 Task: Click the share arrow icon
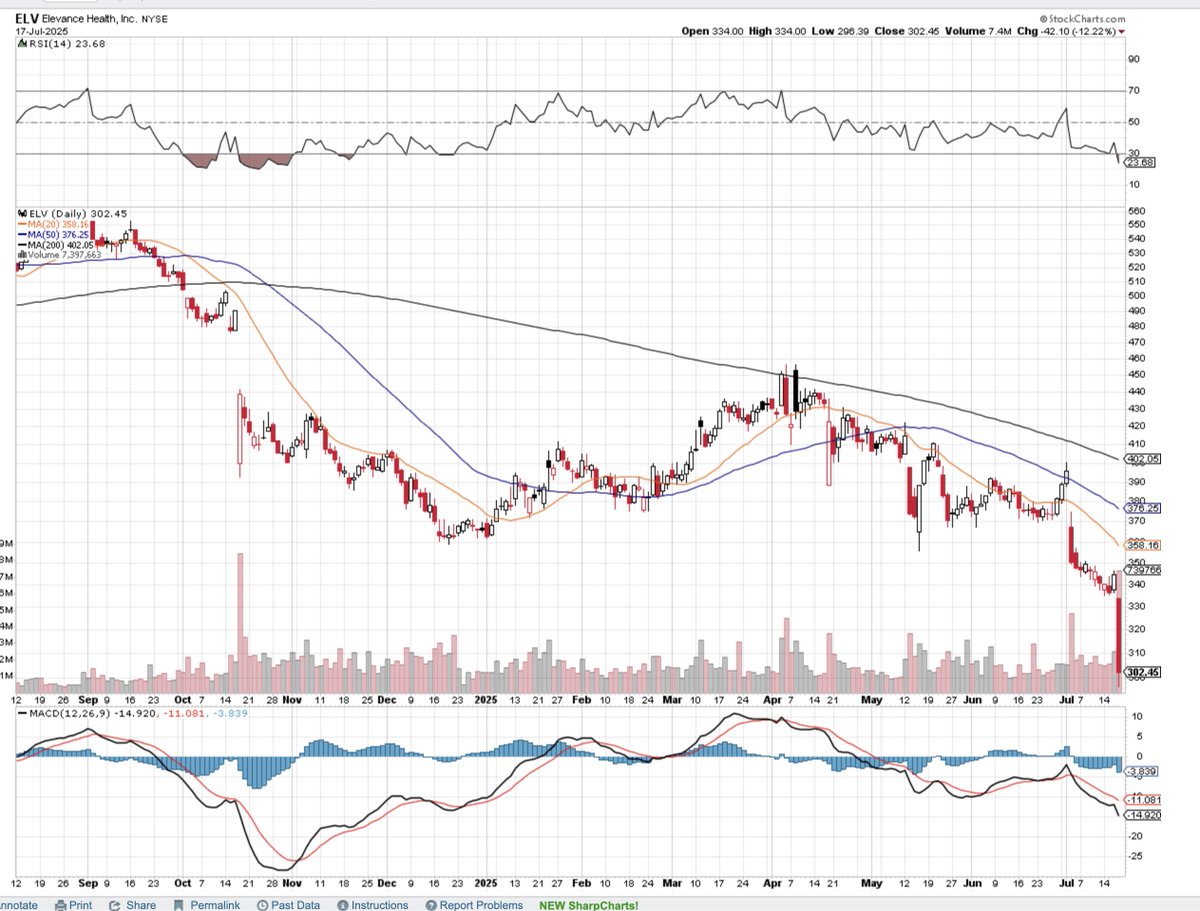(x=115, y=905)
